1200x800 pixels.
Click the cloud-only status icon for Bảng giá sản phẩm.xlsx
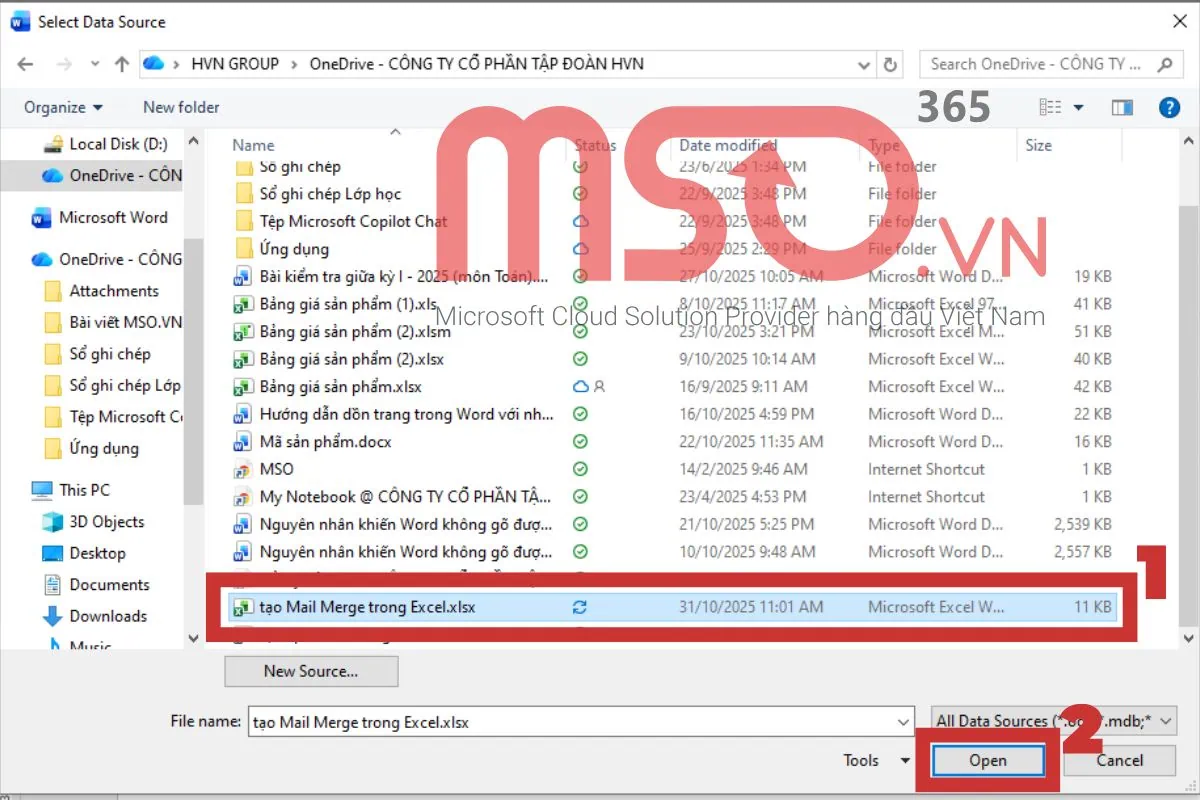tap(580, 386)
